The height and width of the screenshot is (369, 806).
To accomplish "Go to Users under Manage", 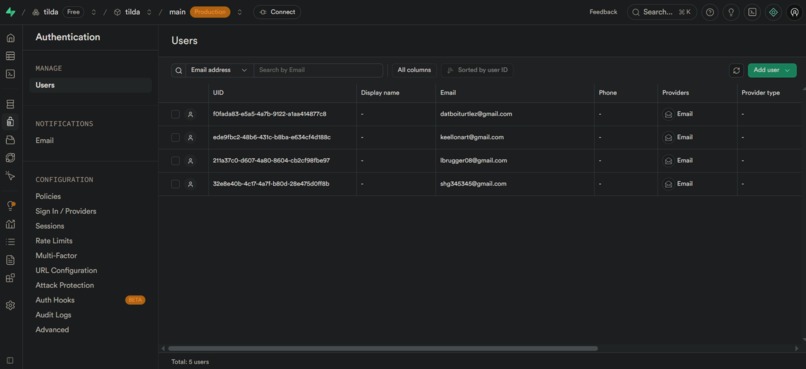I will (90, 85).
